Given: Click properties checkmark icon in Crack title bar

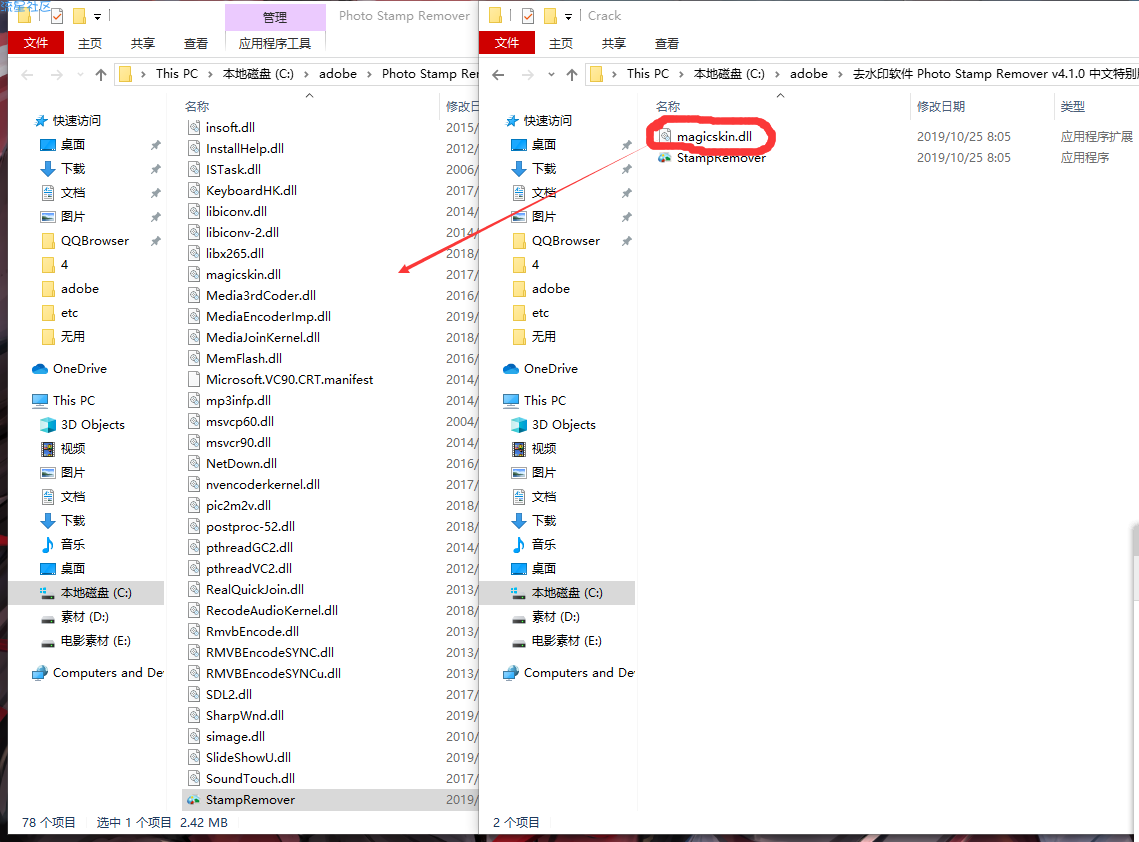Looking at the screenshot, I should click(x=528, y=15).
